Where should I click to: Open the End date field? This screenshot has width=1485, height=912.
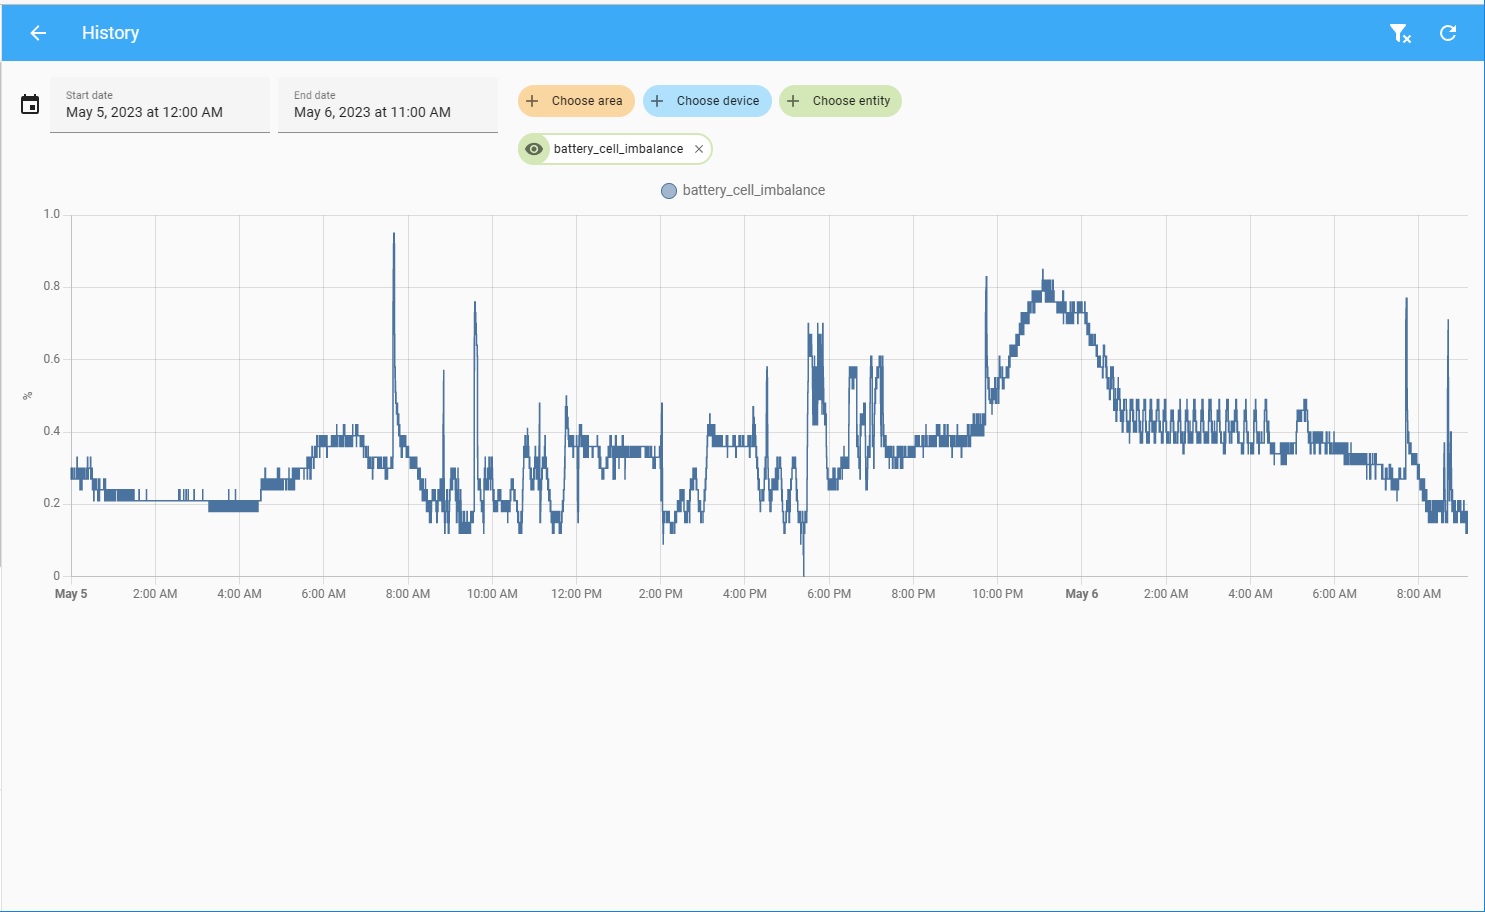coord(388,105)
